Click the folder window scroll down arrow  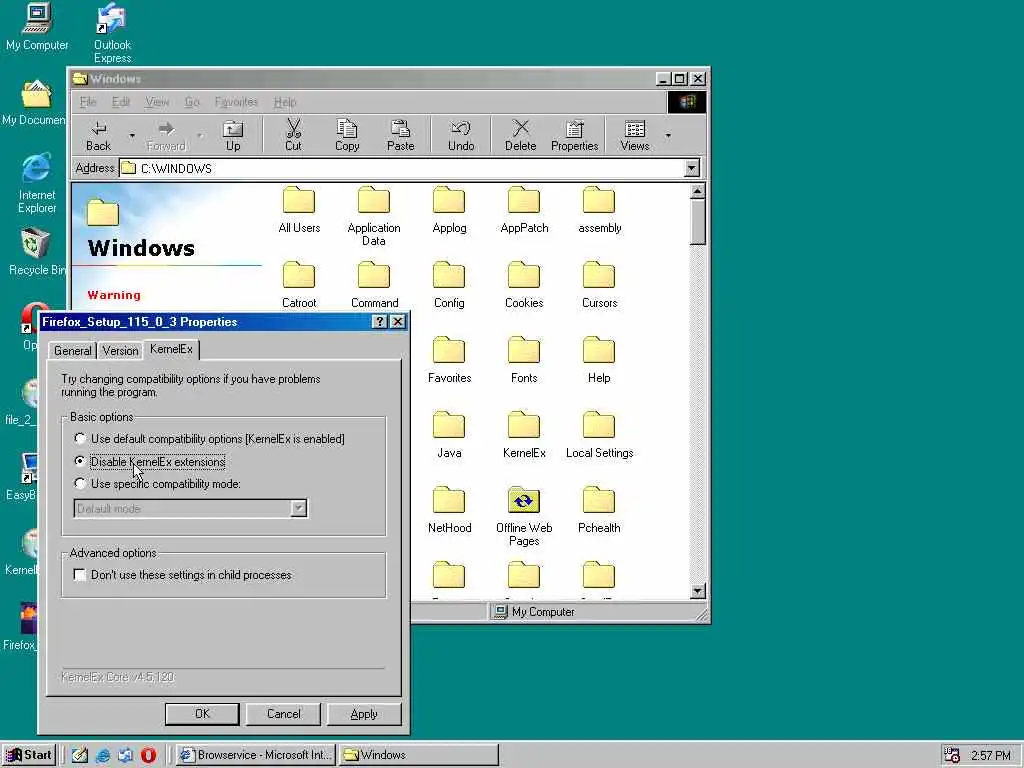point(697,591)
